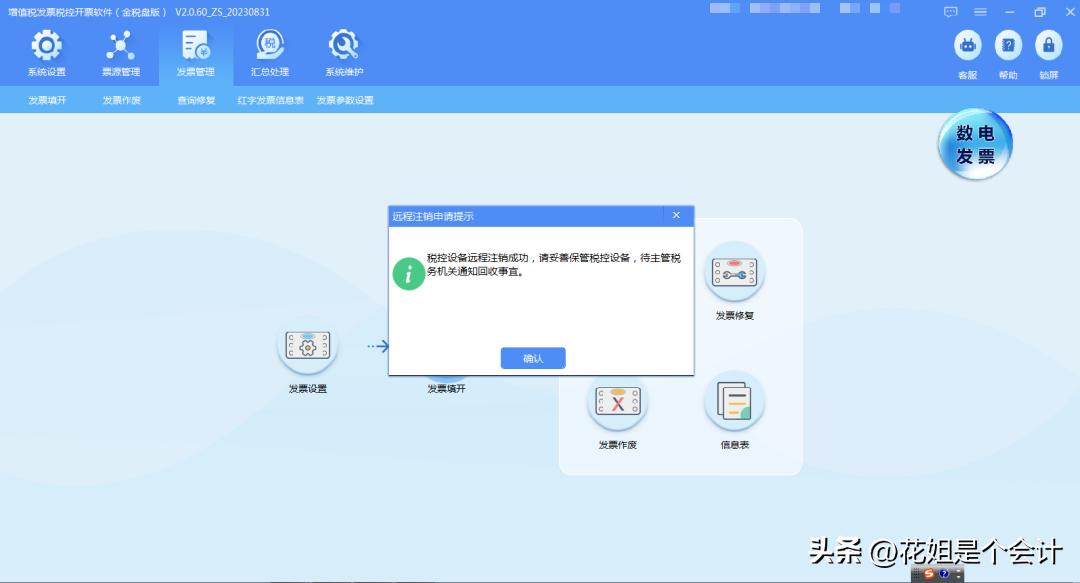Dismiss the 远程注销申请提示 dialog via its X
This screenshot has width=1080, height=583.
point(676,215)
